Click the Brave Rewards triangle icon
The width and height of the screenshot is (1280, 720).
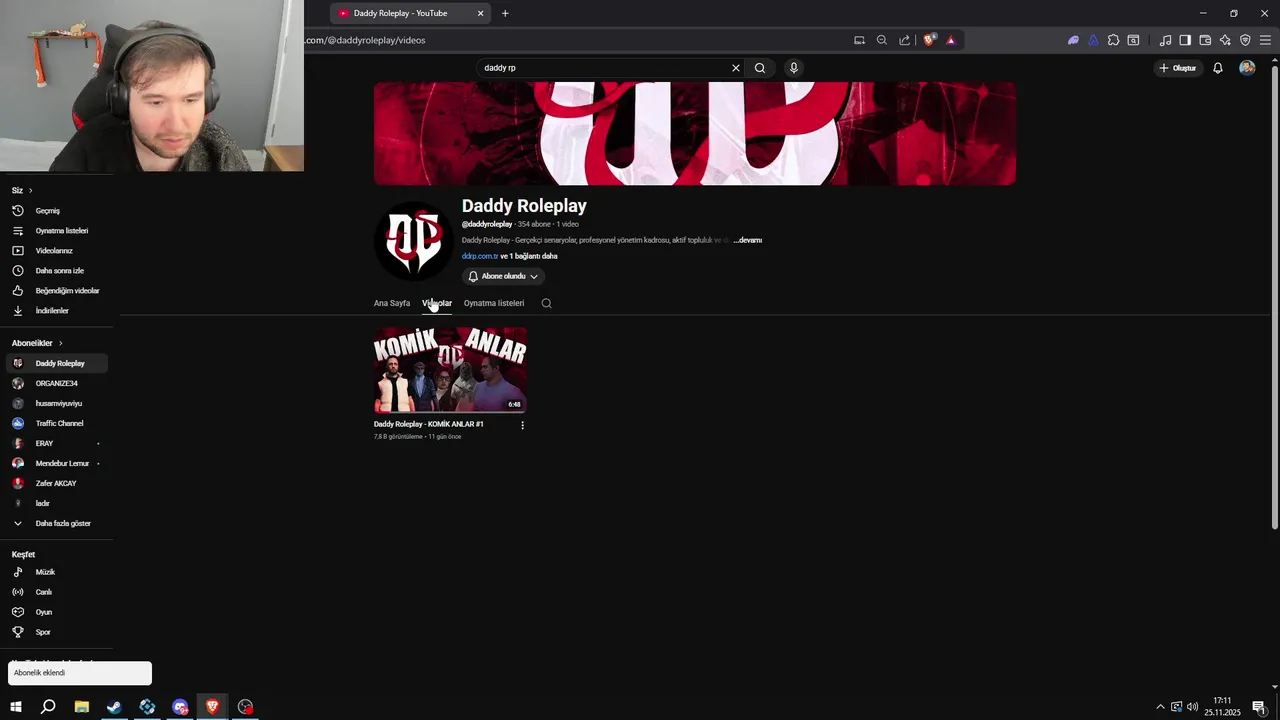pos(951,40)
